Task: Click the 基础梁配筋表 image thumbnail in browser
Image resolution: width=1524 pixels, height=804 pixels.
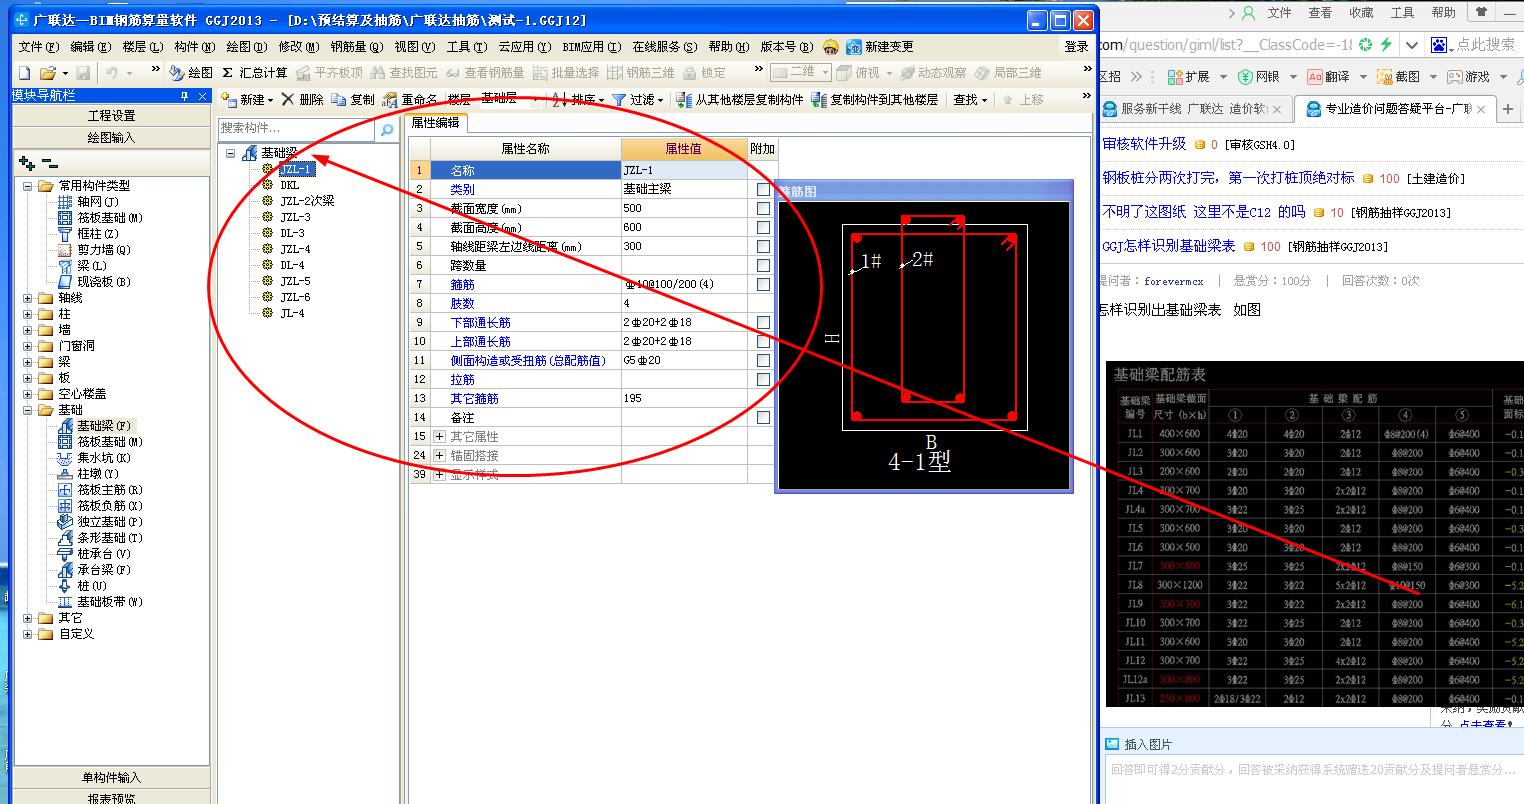Action: click(x=1315, y=534)
